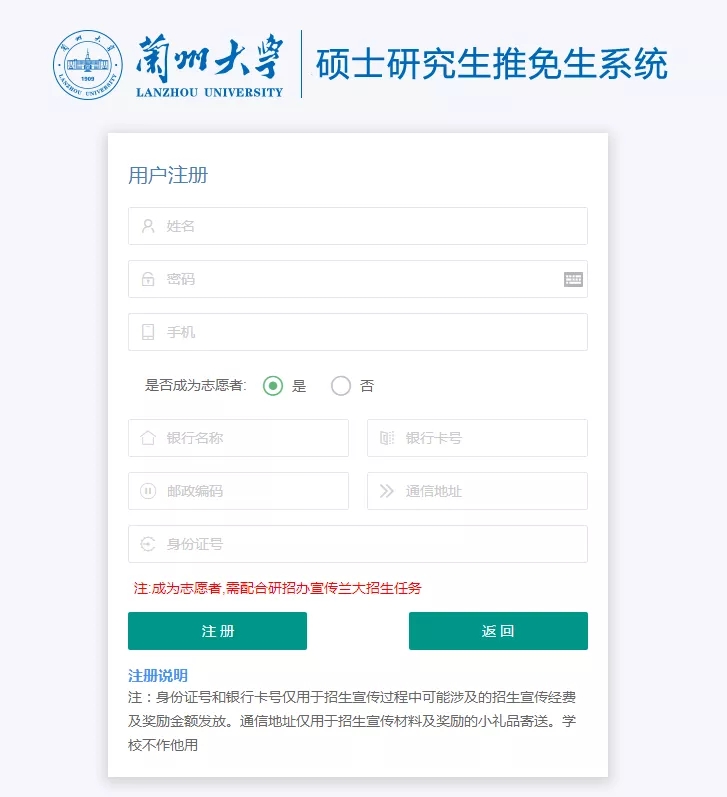Focus the 通信地址 mailing address field
727x797 pixels.
coord(477,491)
